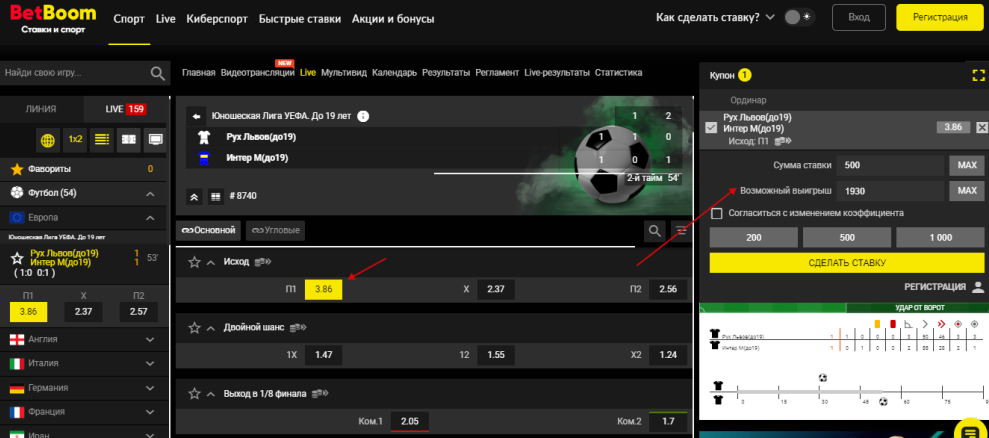Select the yellow 3.86 П1 odds in the Исход market

pos(323,289)
